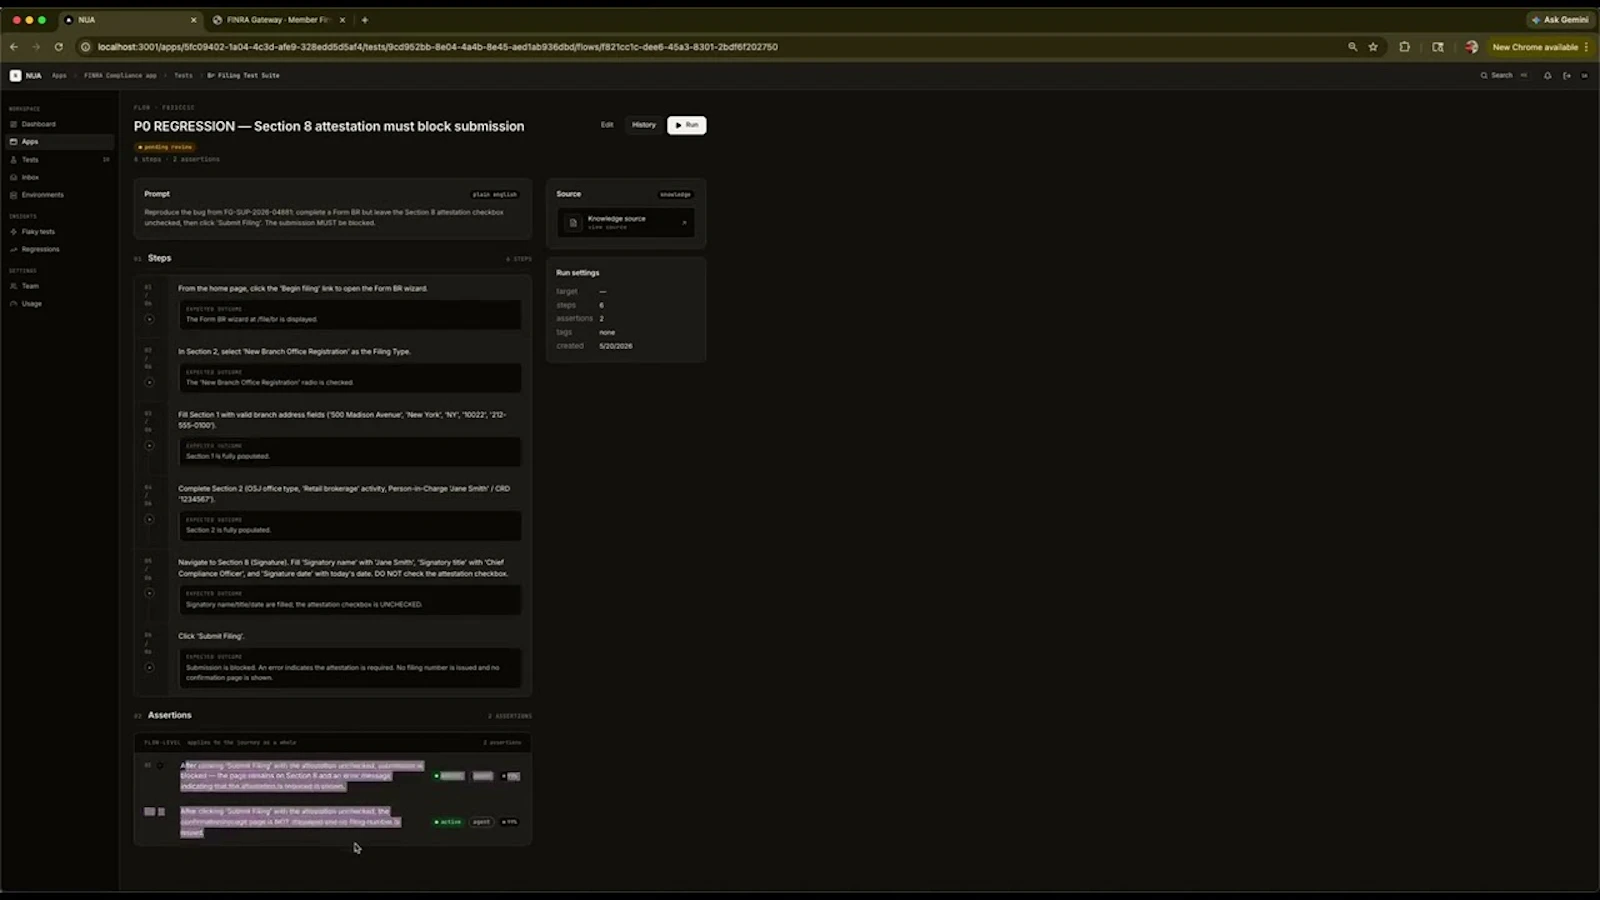Click the step 1 run circle icon
1600x900 pixels.
[149, 319]
